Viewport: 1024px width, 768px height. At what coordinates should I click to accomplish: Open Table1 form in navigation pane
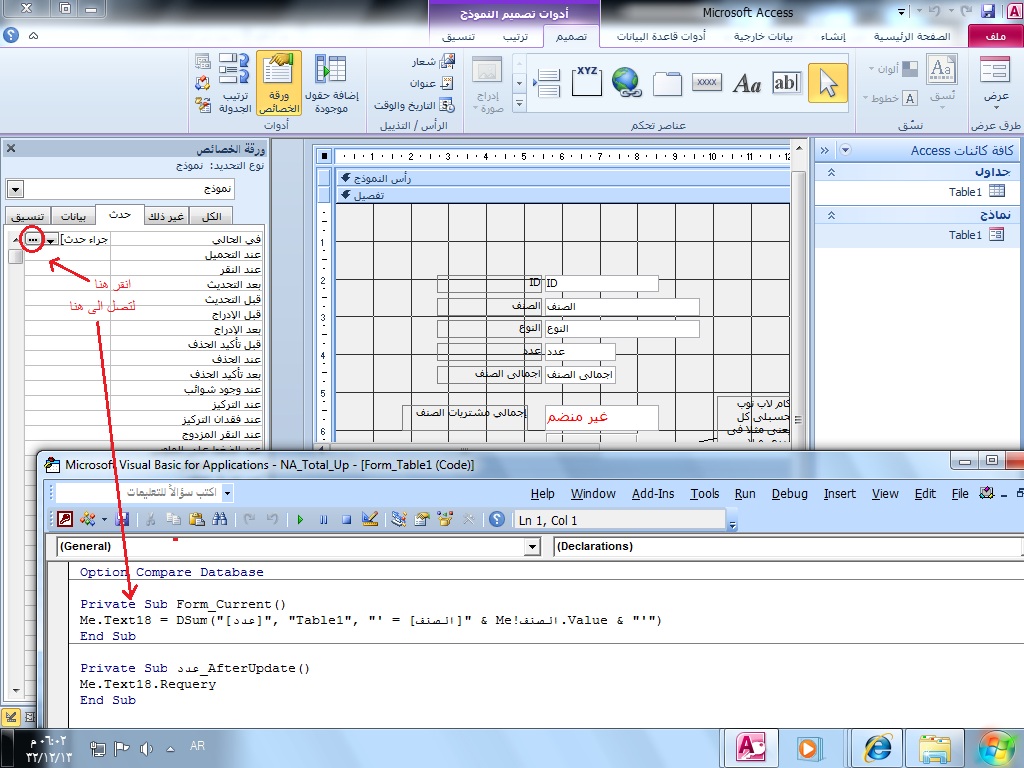pyautogui.click(x=976, y=234)
